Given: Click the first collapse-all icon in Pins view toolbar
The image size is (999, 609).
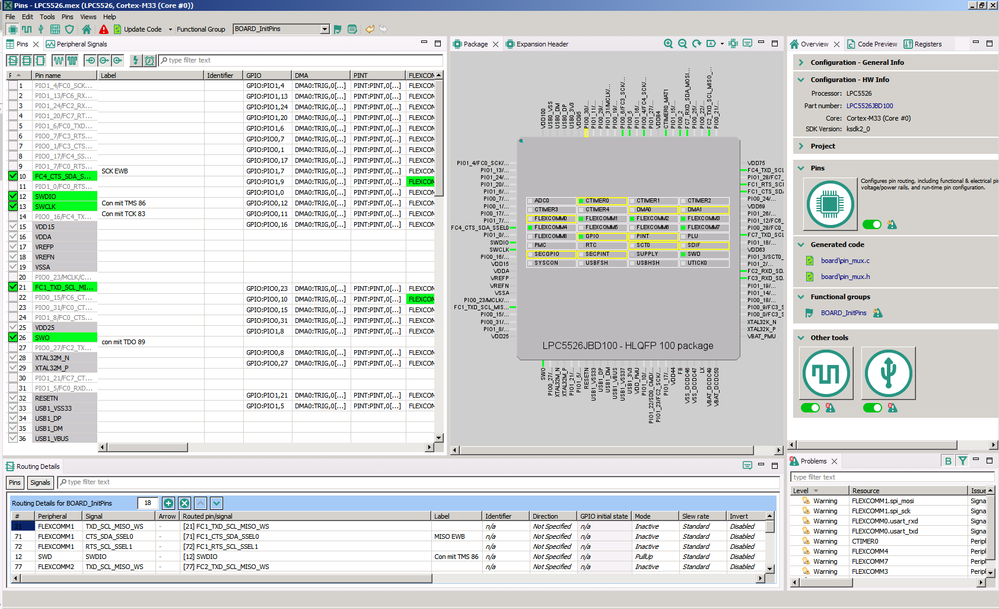Looking at the screenshot, I should click(x=12, y=61).
